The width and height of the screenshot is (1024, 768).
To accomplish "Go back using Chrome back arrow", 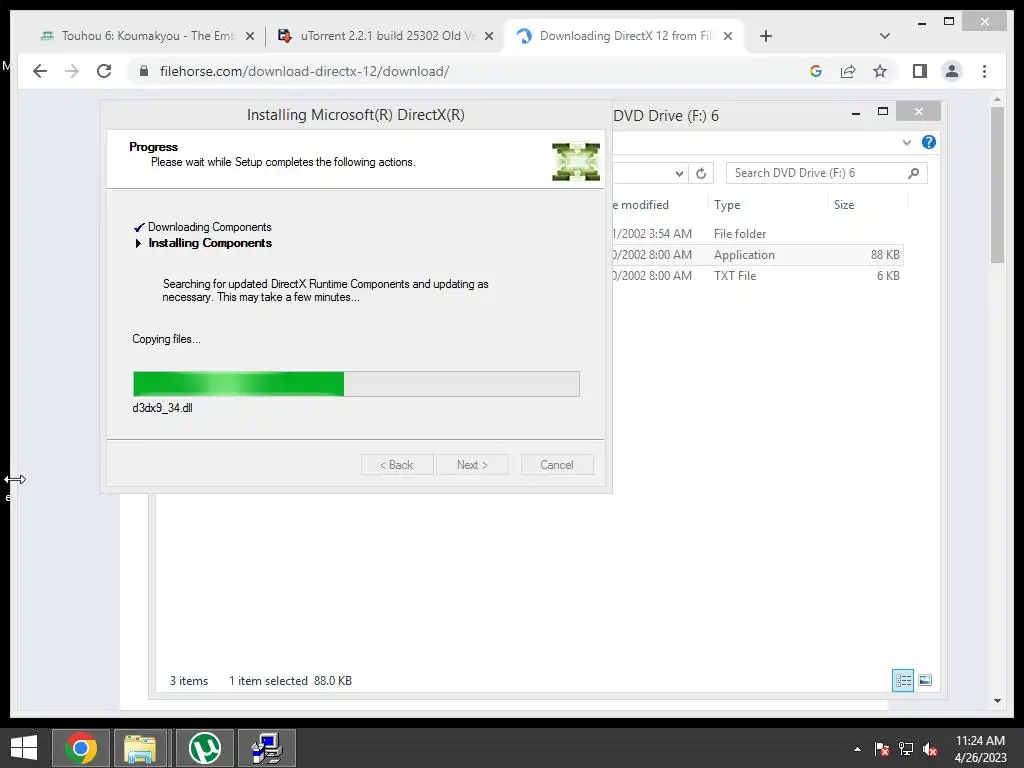I will pyautogui.click(x=40, y=71).
